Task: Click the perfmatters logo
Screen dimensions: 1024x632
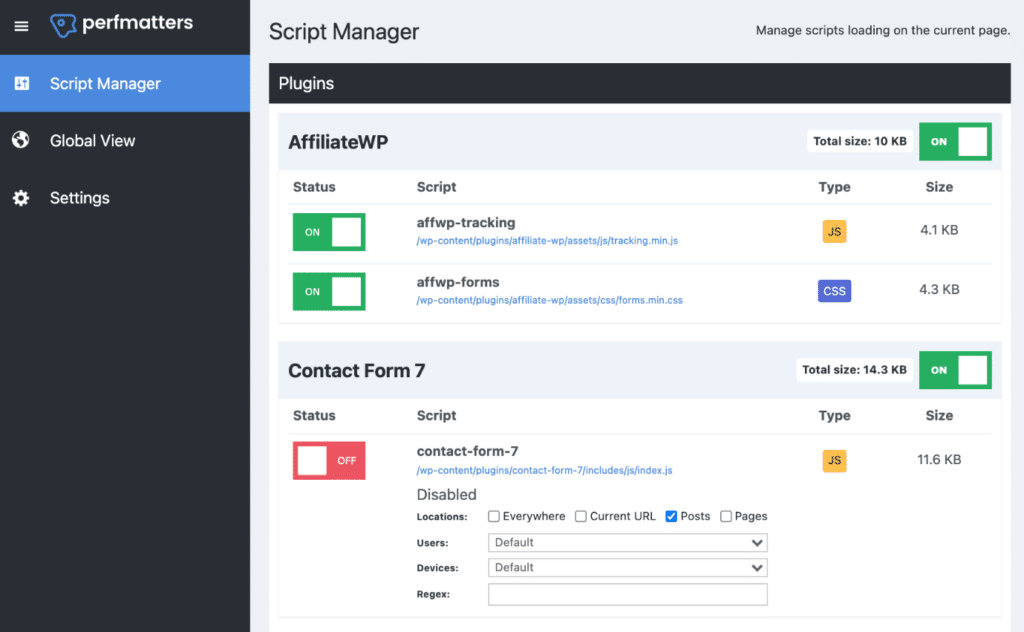Action: (121, 24)
